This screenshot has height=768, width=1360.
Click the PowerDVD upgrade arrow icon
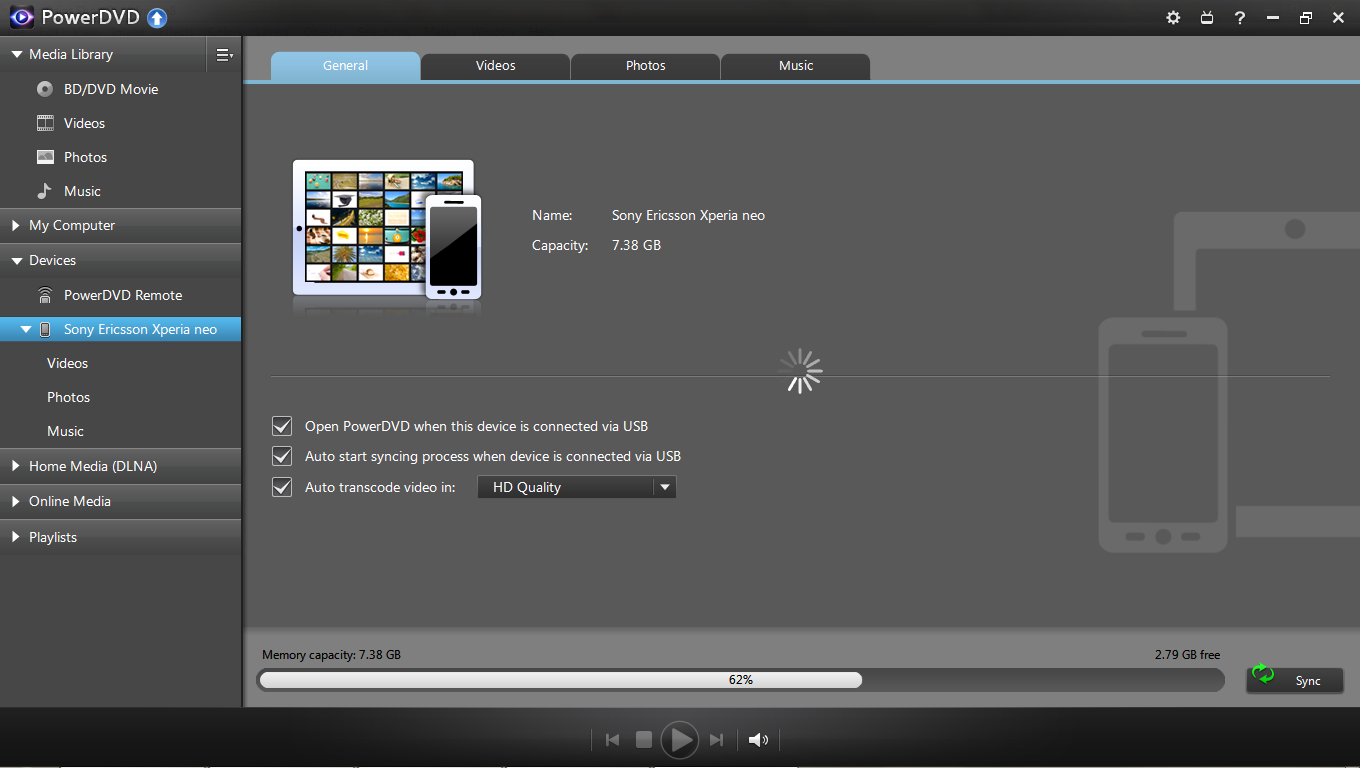157,18
